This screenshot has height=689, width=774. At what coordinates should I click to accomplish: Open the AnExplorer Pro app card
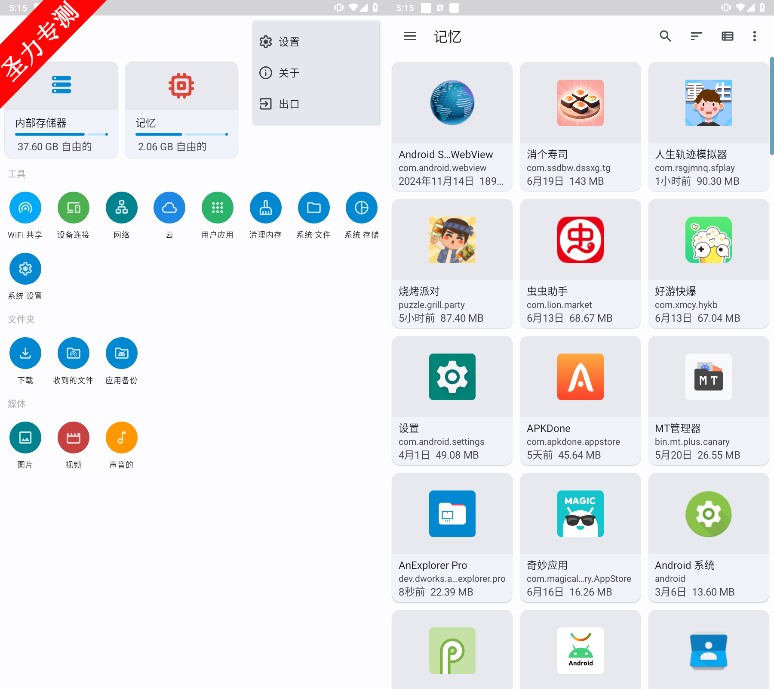click(x=452, y=537)
